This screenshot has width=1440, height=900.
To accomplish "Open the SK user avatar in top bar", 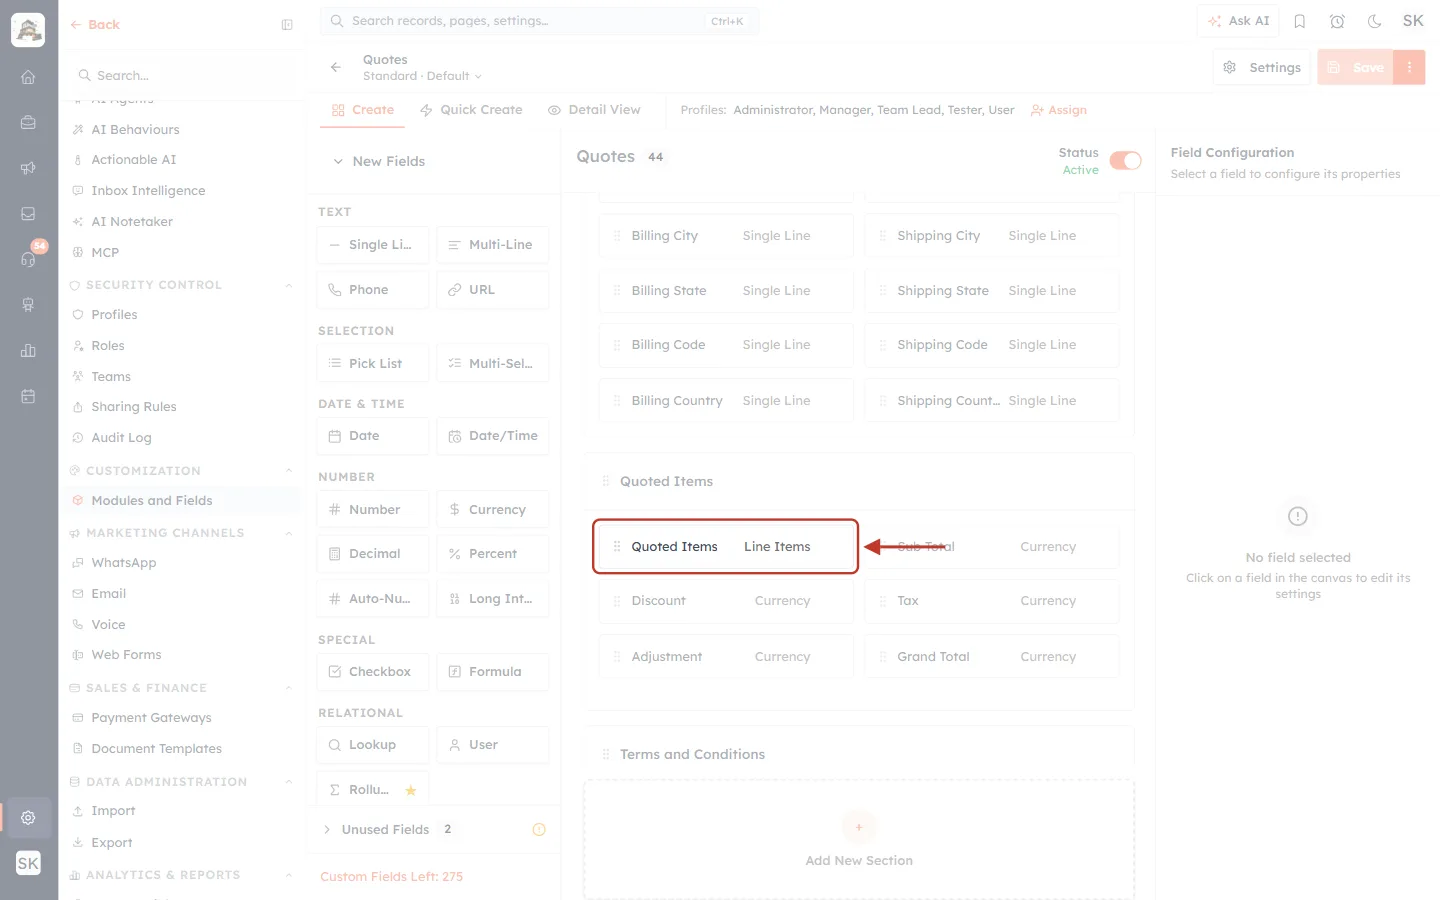I will click(x=1413, y=21).
